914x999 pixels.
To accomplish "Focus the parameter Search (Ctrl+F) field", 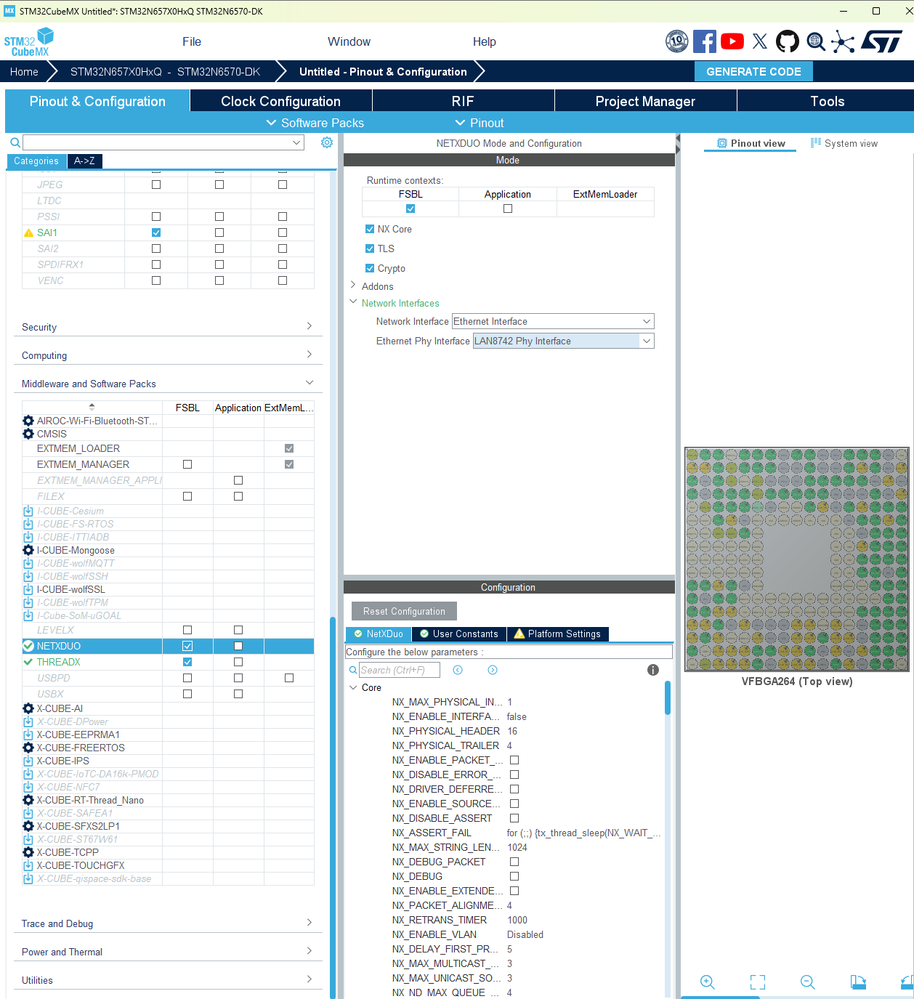I will pyautogui.click(x=399, y=670).
